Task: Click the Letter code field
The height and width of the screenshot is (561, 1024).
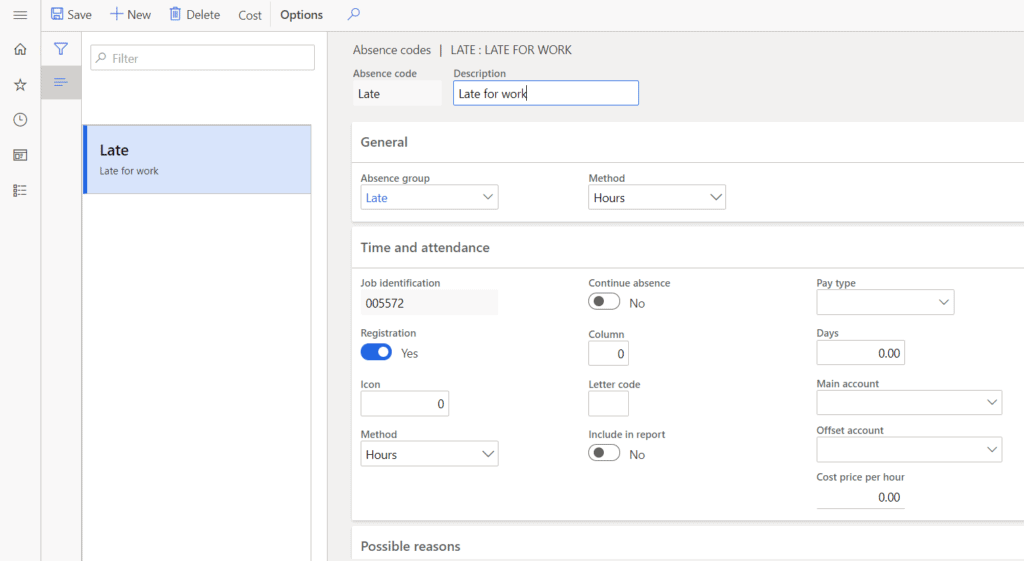Action: point(609,404)
